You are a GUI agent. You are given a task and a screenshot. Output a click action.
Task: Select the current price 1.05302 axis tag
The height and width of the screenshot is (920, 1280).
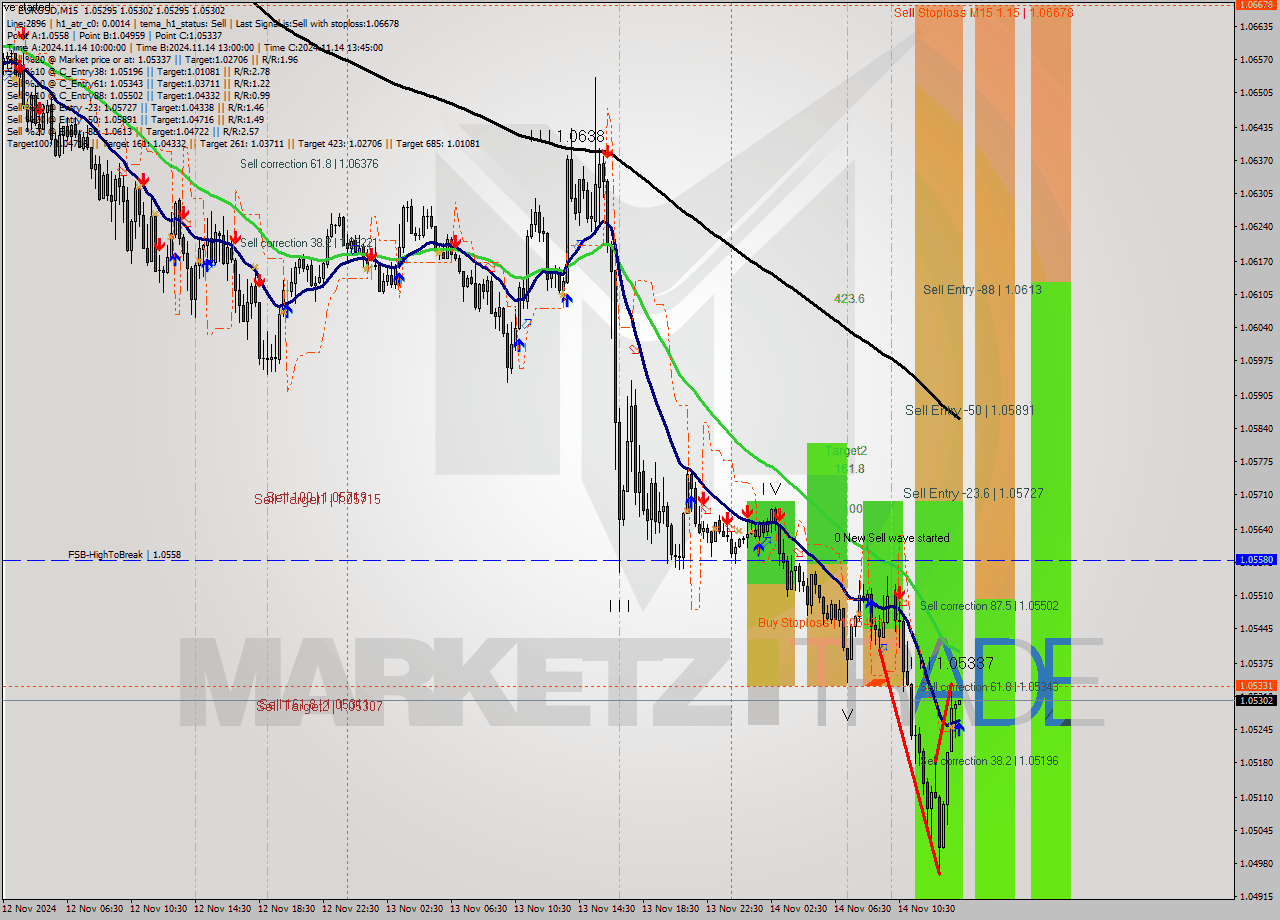1256,700
